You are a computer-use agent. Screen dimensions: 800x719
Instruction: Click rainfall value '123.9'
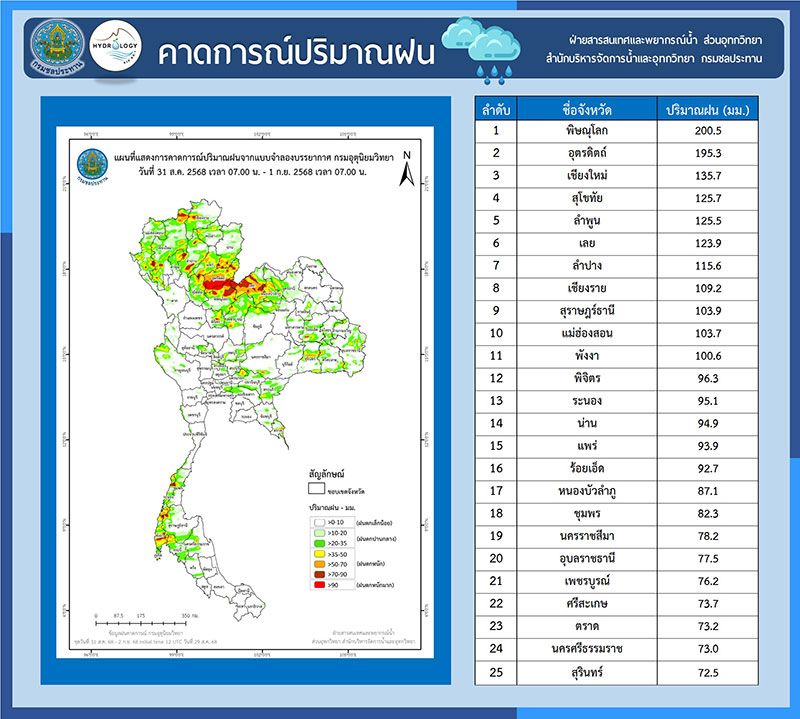point(708,243)
